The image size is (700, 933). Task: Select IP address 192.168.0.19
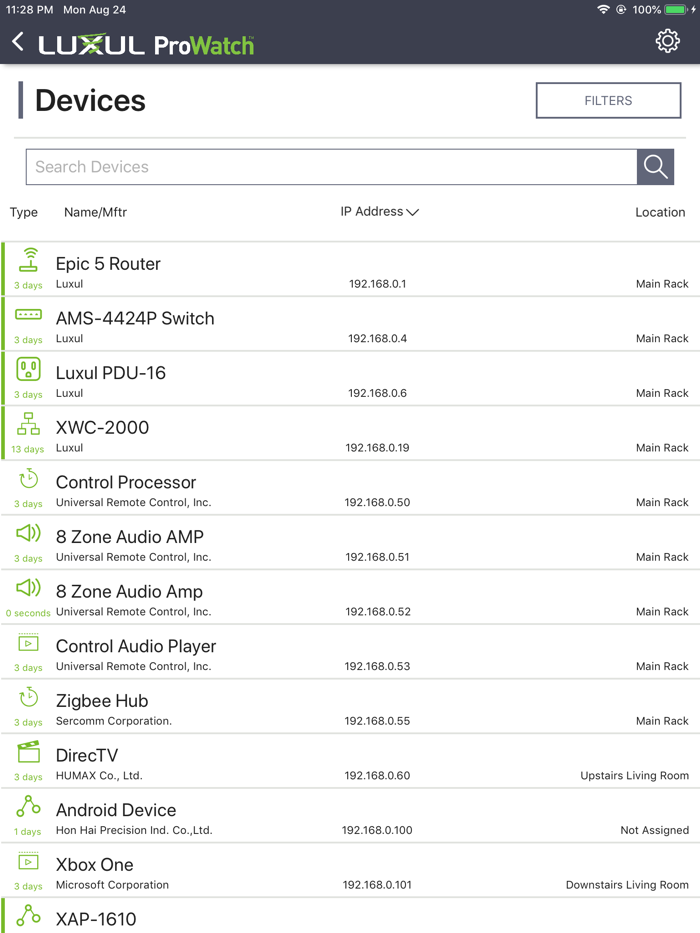(377, 448)
